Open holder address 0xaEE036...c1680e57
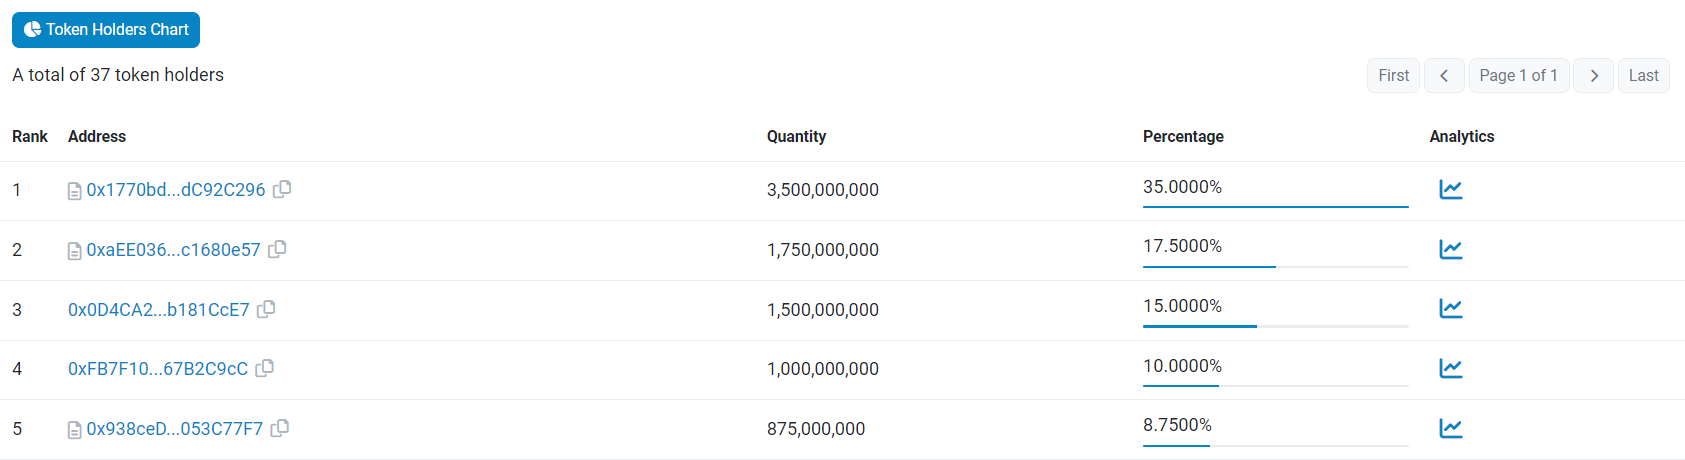Image resolution: width=1685 pixels, height=460 pixels. [173, 250]
